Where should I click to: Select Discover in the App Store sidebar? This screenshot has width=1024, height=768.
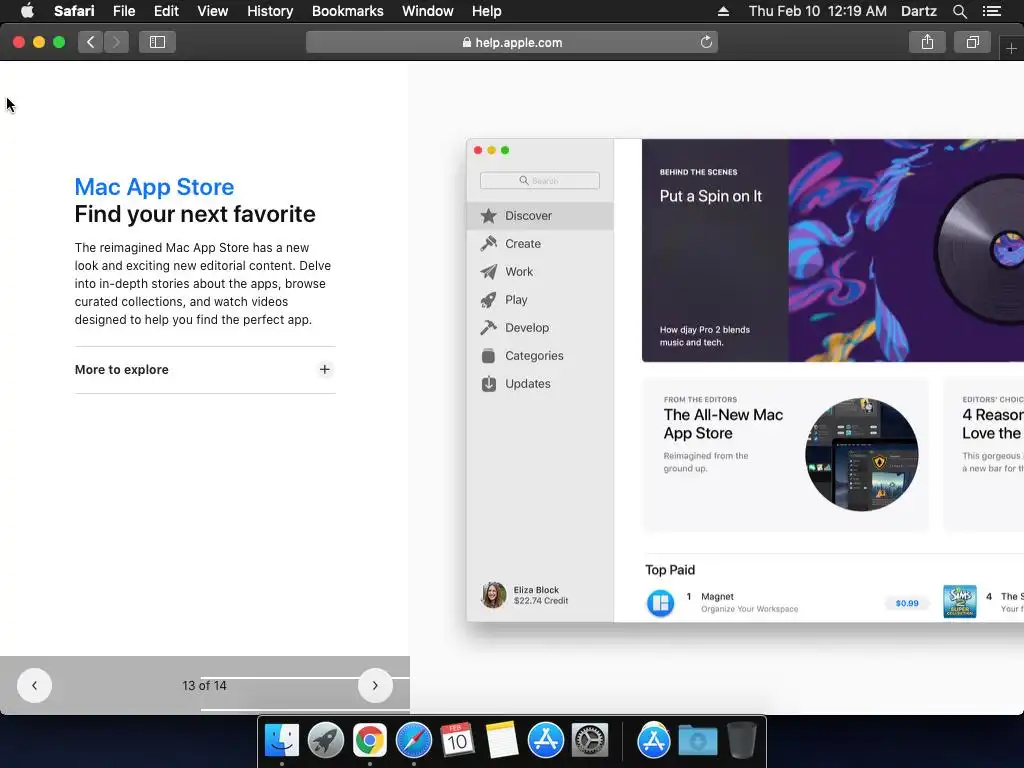(540, 216)
